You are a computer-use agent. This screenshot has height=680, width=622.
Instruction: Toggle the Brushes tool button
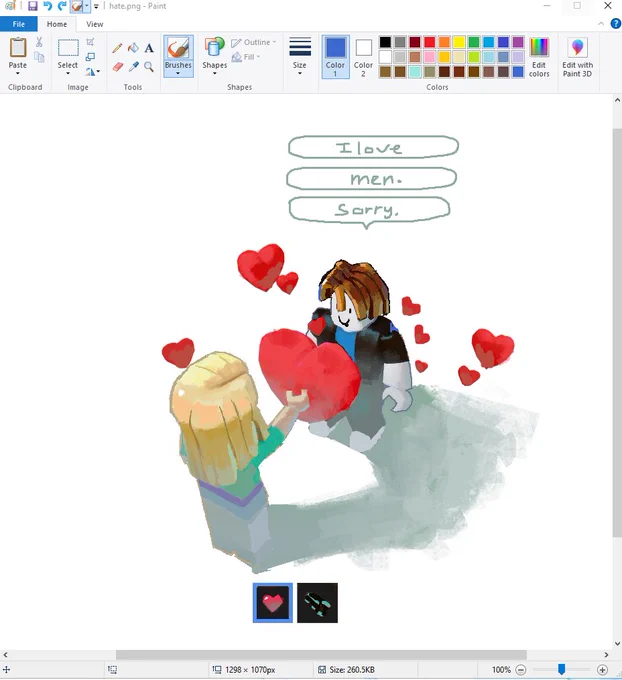pos(178,53)
